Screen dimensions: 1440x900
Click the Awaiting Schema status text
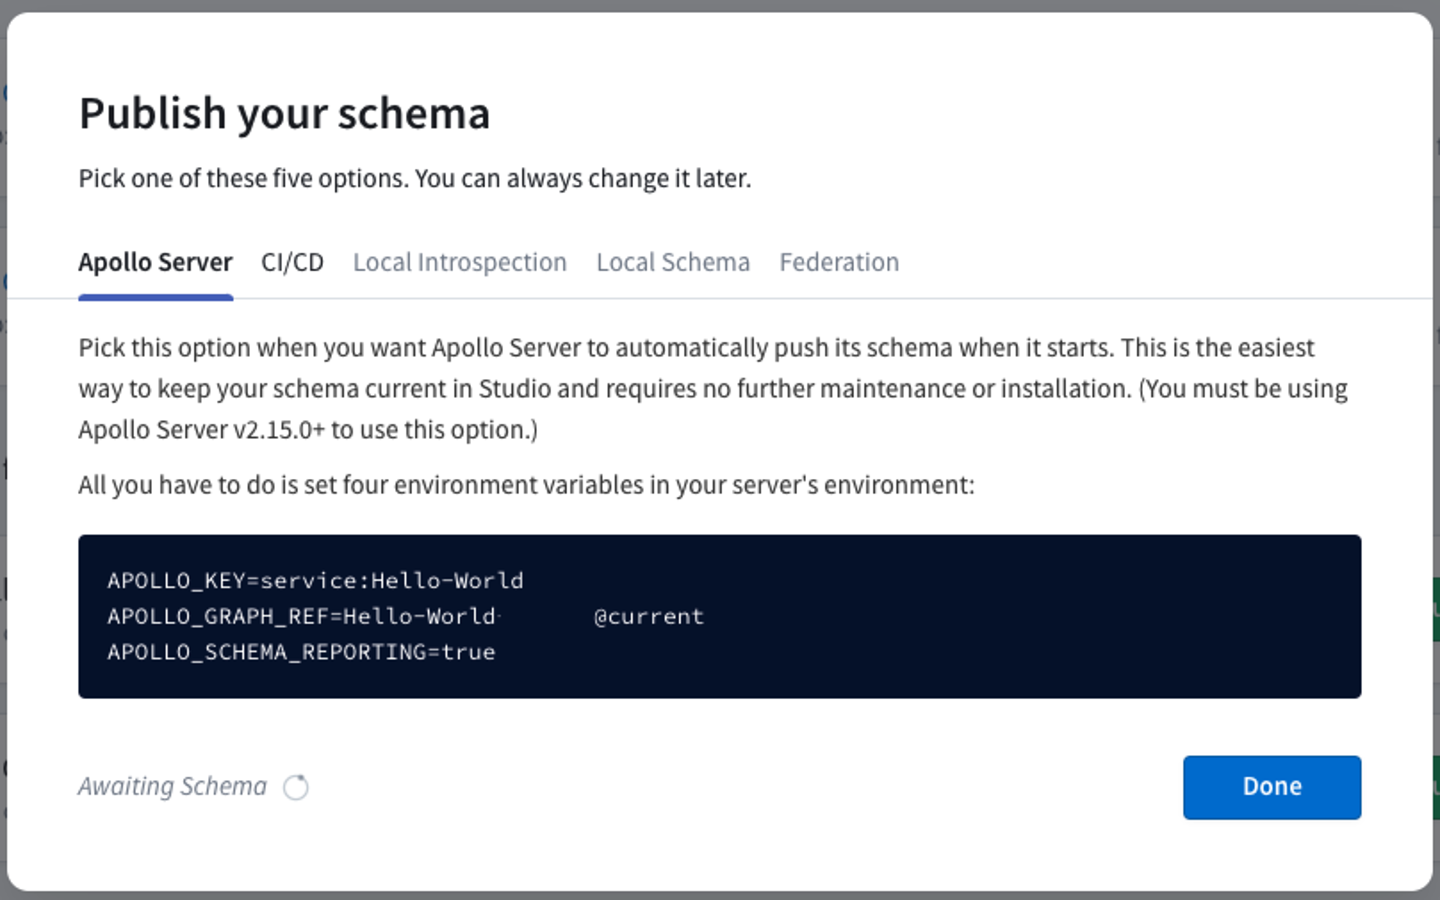tap(173, 787)
